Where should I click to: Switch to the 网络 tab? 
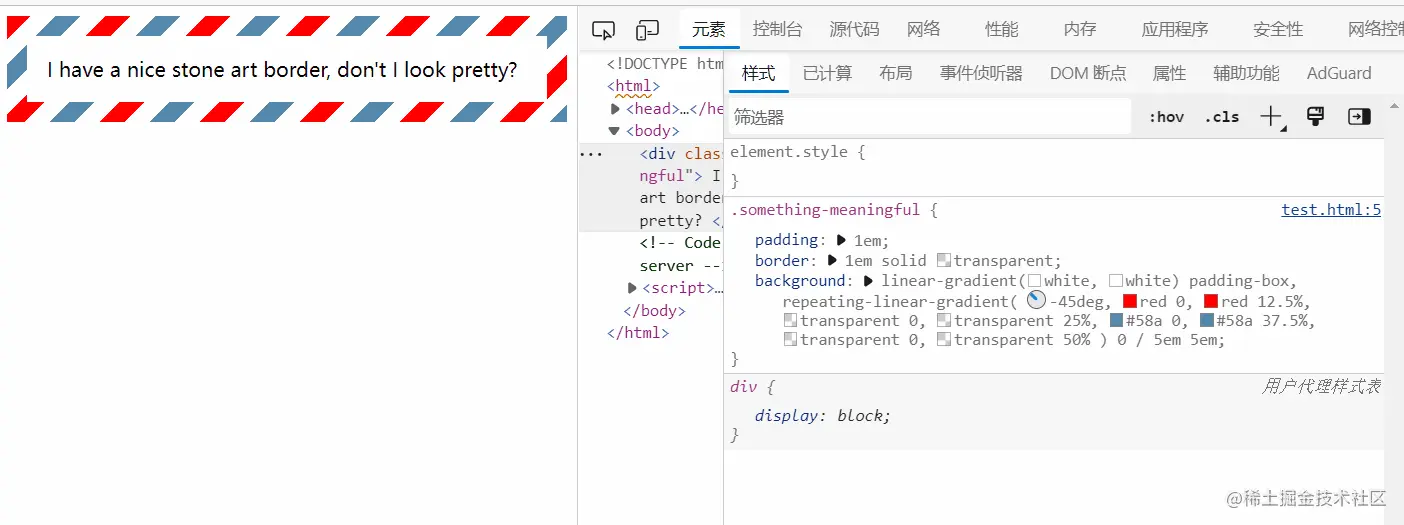pyautogui.click(x=924, y=30)
